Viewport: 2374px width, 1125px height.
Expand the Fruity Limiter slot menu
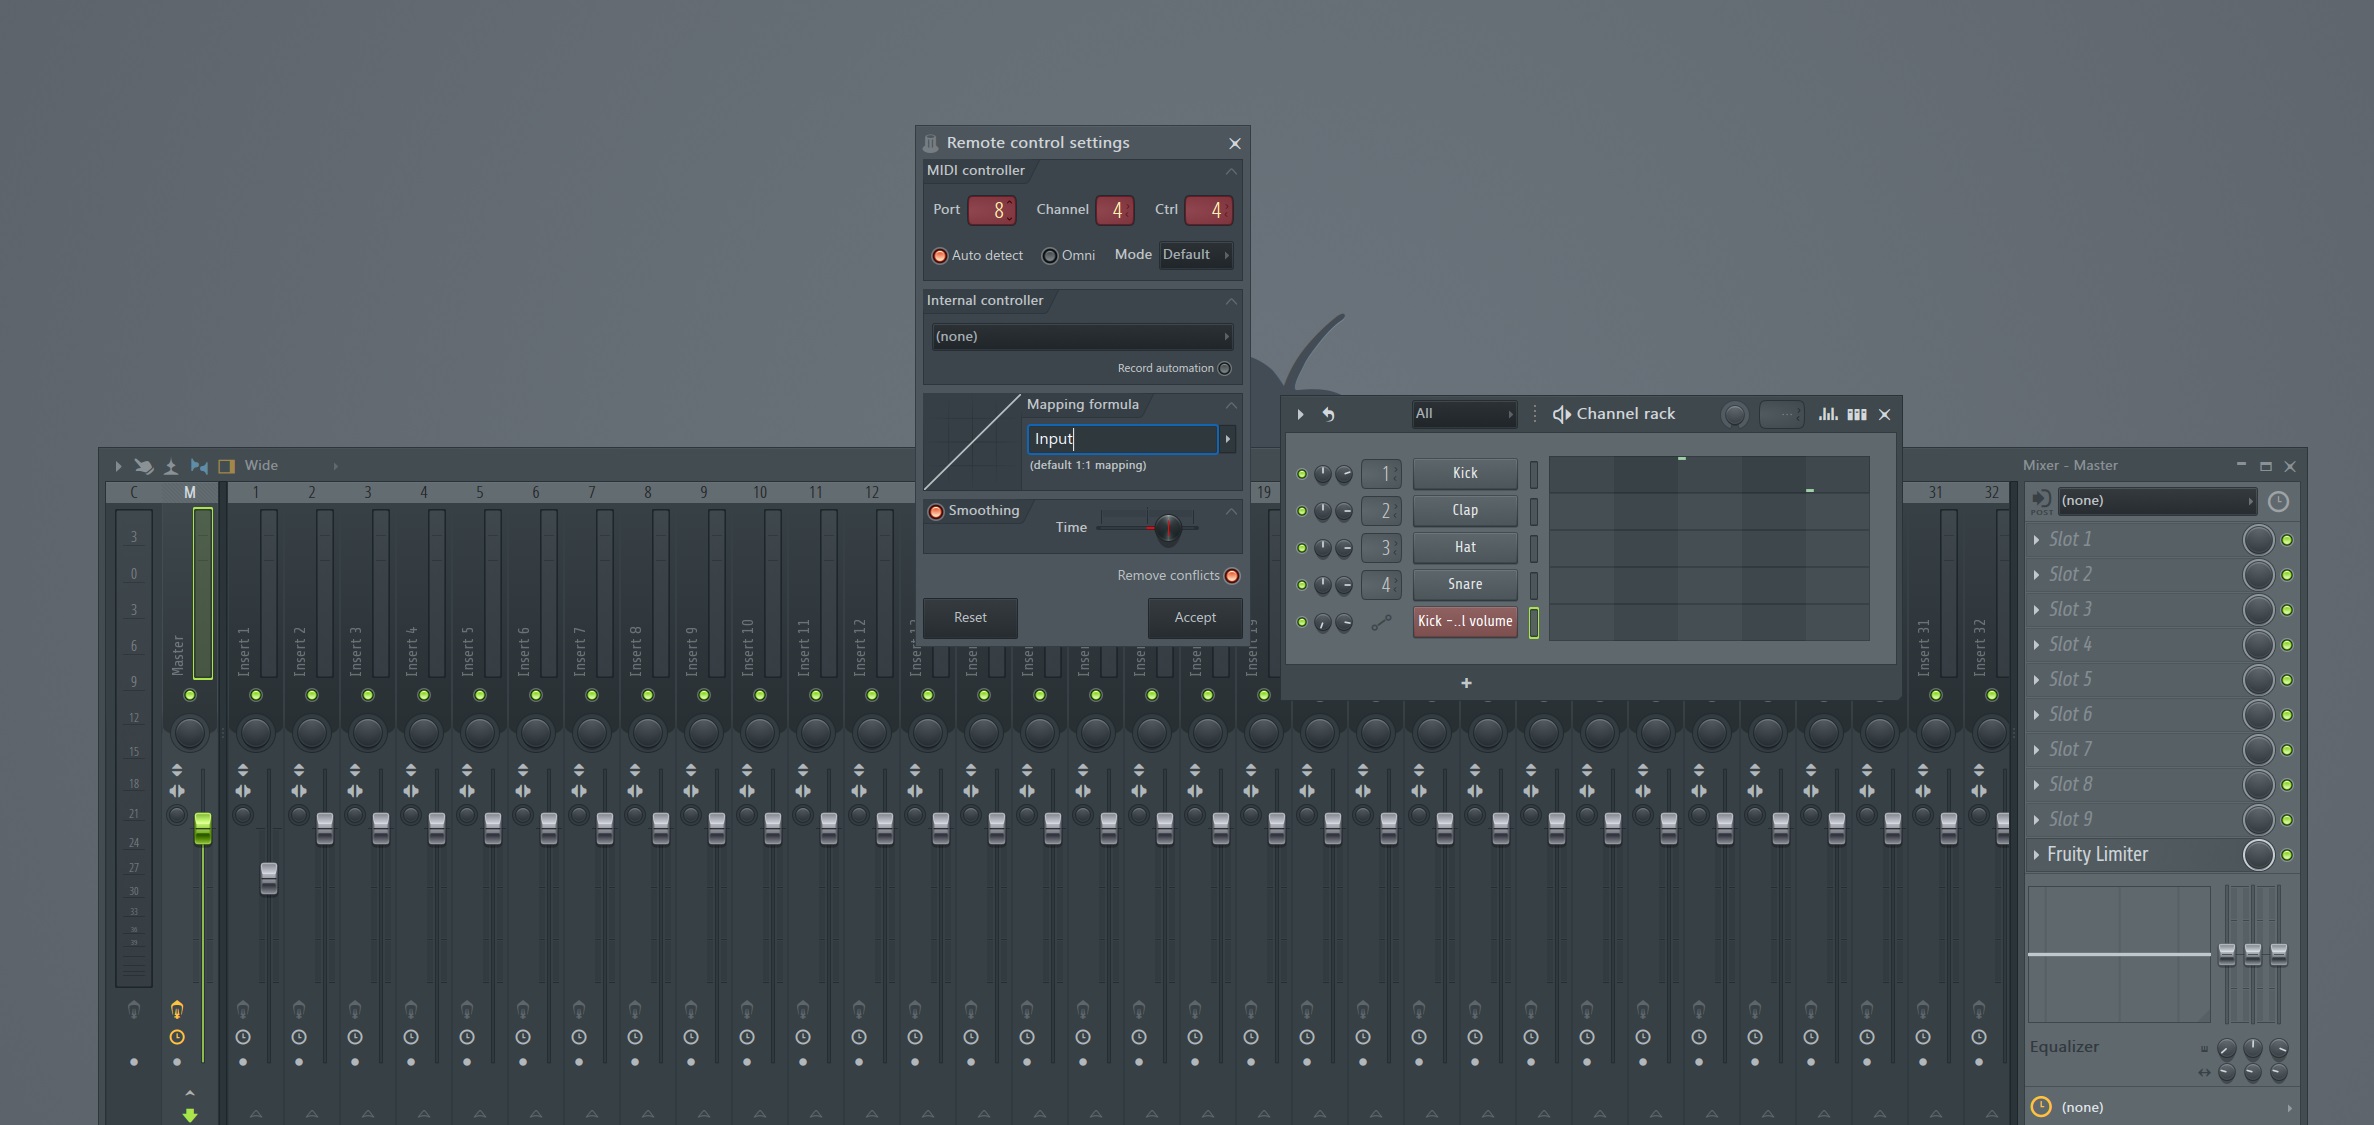(2036, 855)
